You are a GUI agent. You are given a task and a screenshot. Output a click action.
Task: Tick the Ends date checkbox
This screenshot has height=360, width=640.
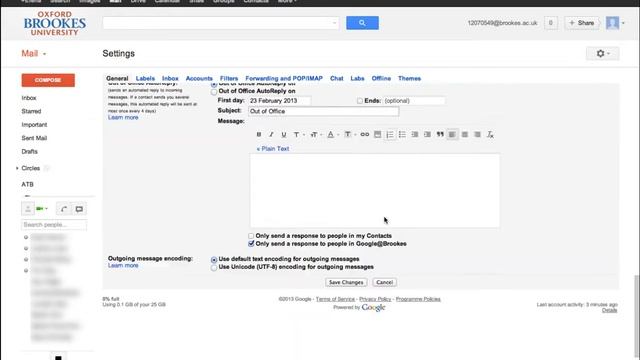[x=360, y=101]
